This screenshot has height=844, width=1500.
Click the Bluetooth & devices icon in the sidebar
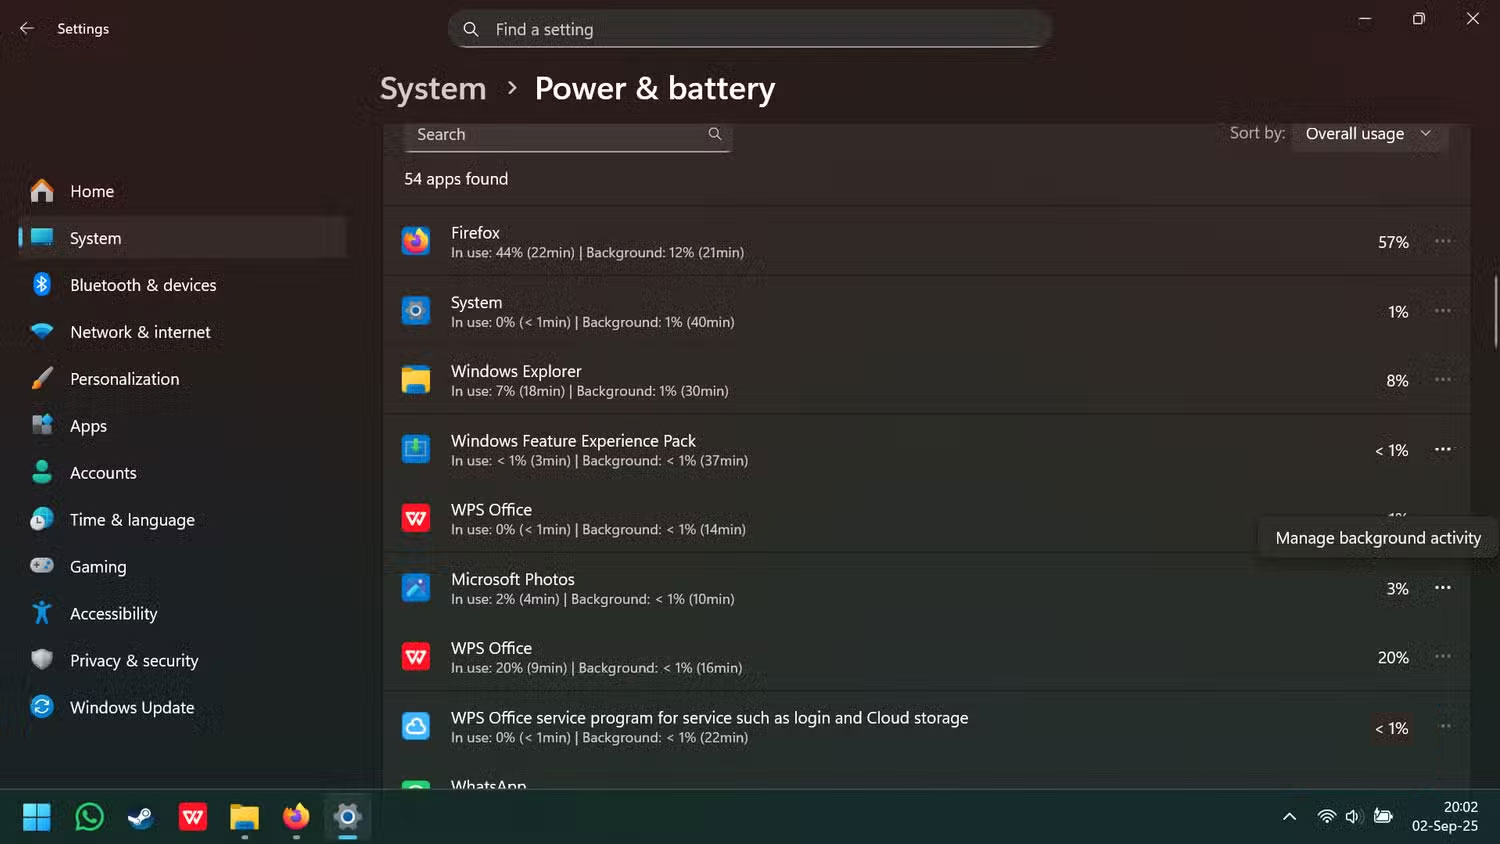point(41,285)
